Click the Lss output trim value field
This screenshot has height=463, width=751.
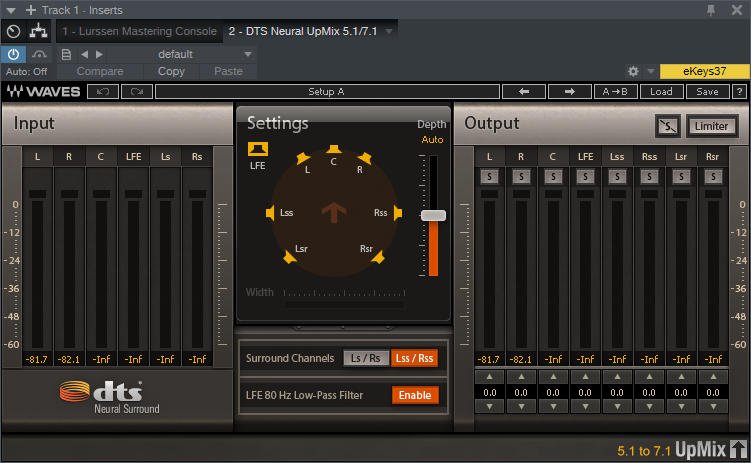tap(617, 393)
